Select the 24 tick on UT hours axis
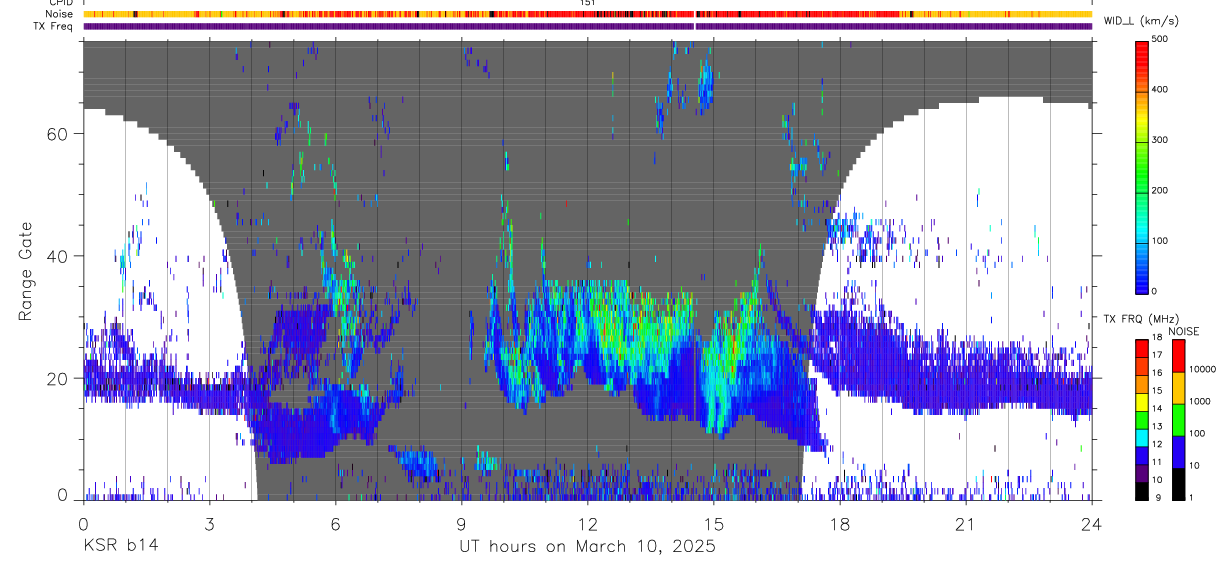1228x567 pixels. pyautogui.click(x=1091, y=523)
